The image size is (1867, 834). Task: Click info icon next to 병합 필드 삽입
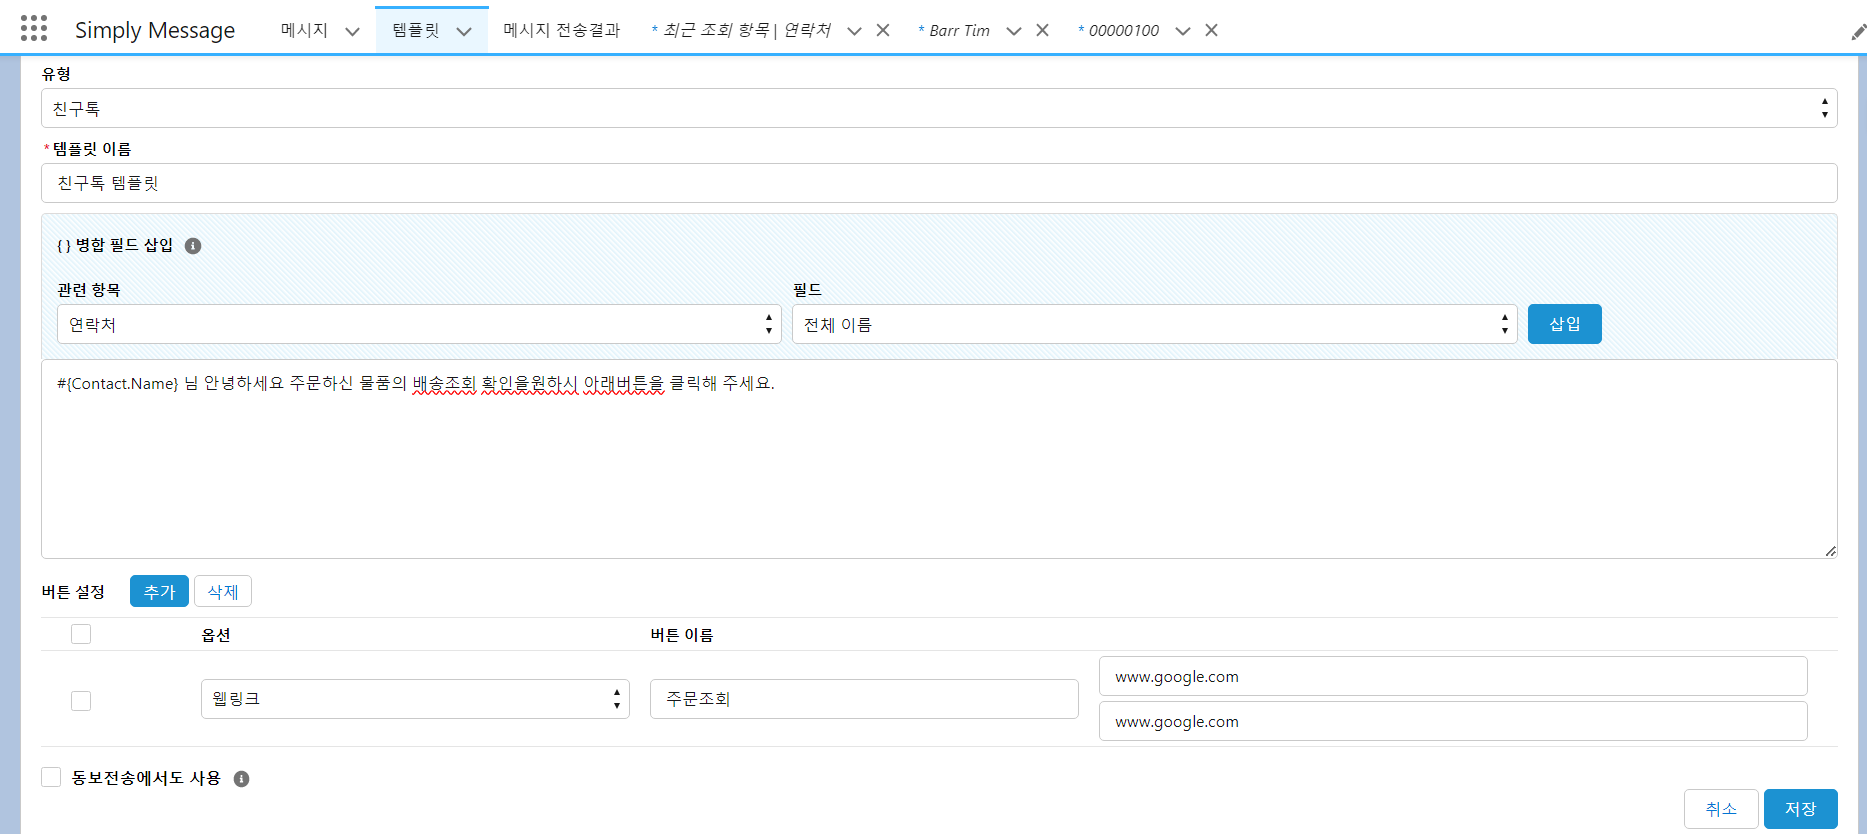pyautogui.click(x=193, y=246)
